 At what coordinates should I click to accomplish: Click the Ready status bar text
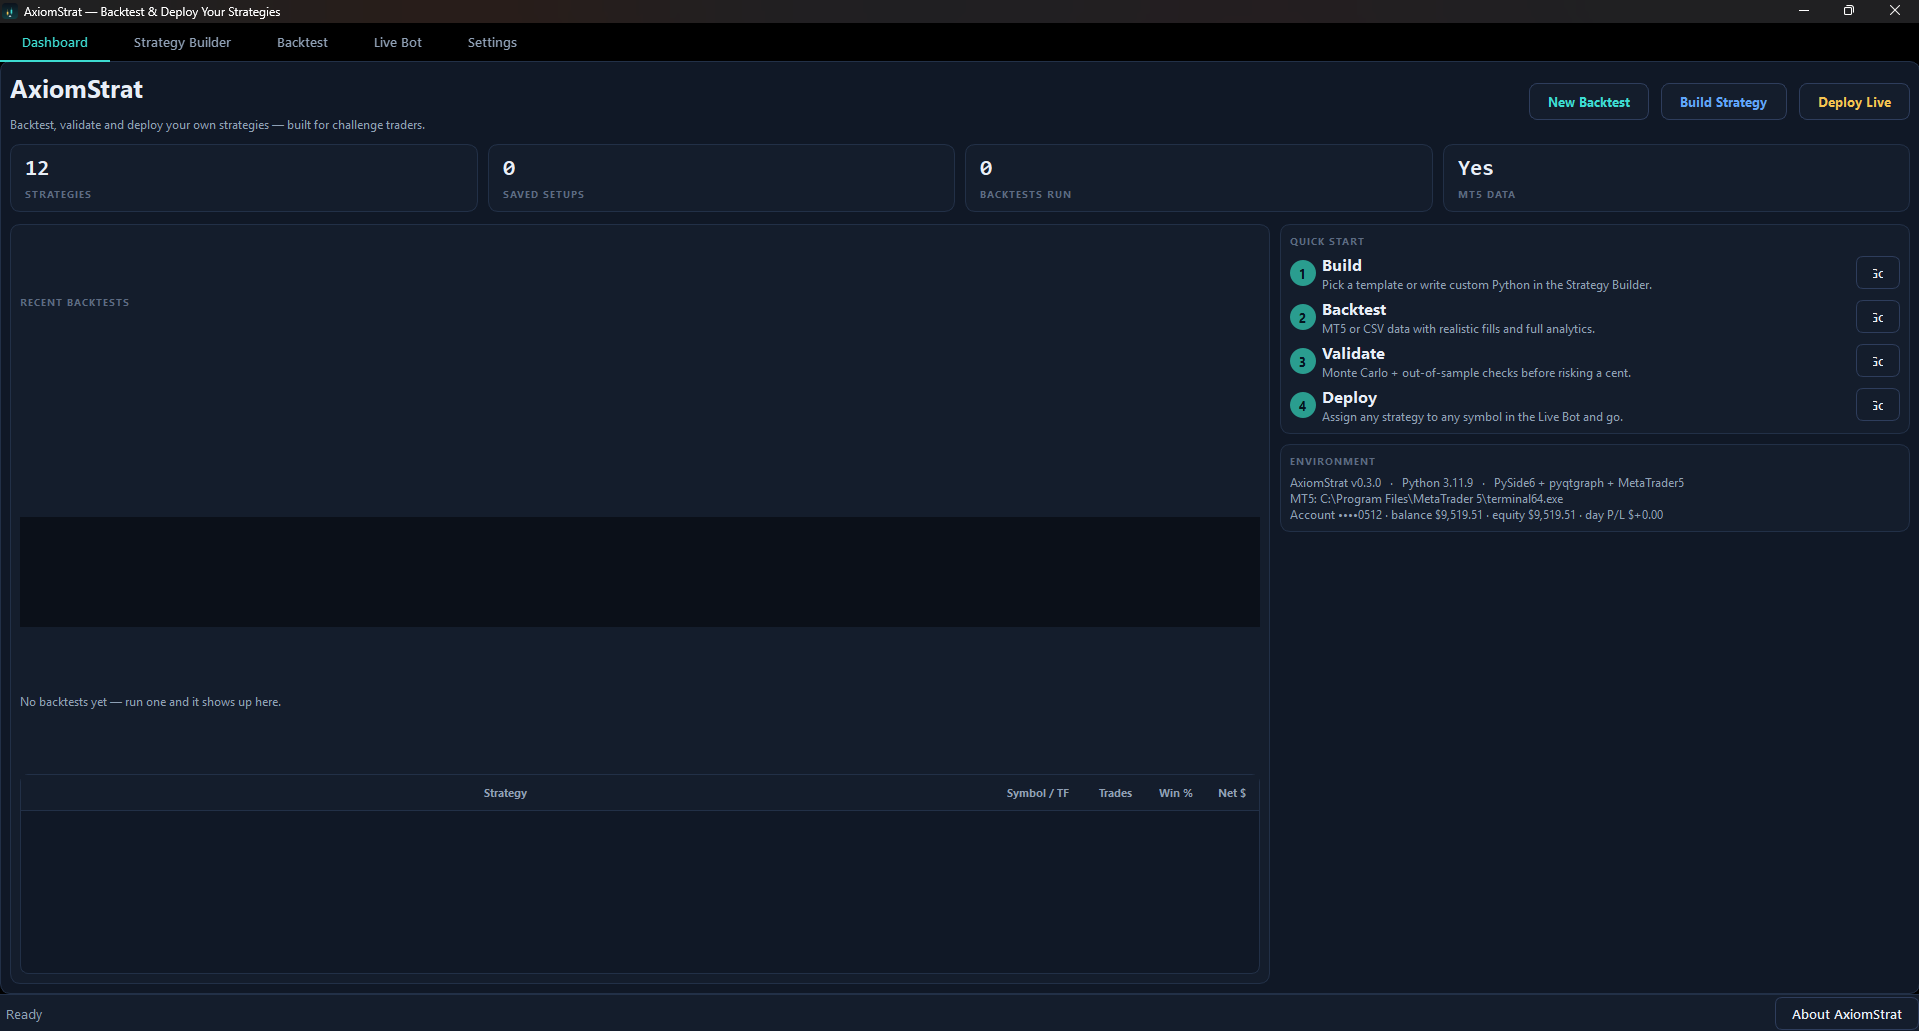(x=24, y=1014)
